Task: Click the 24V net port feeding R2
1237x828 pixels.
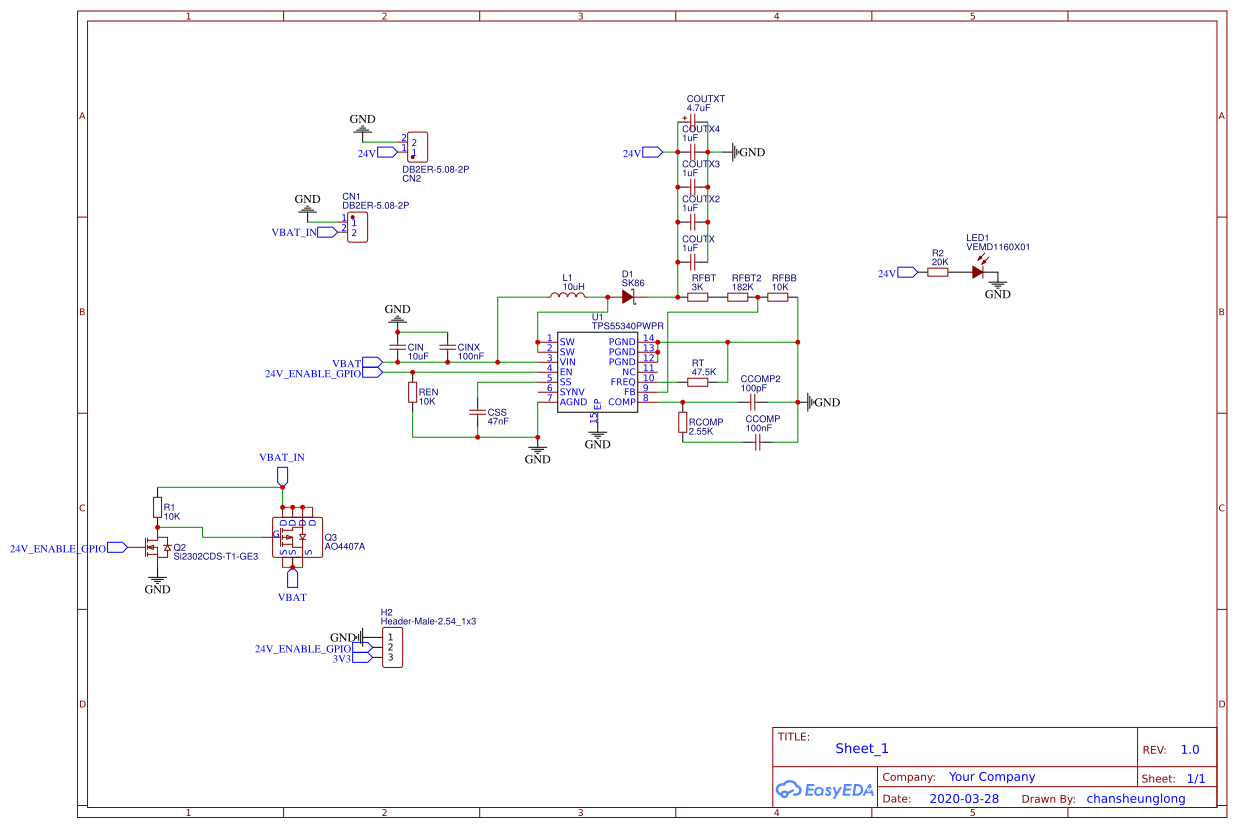Action: pyautogui.click(x=907, y=272)
